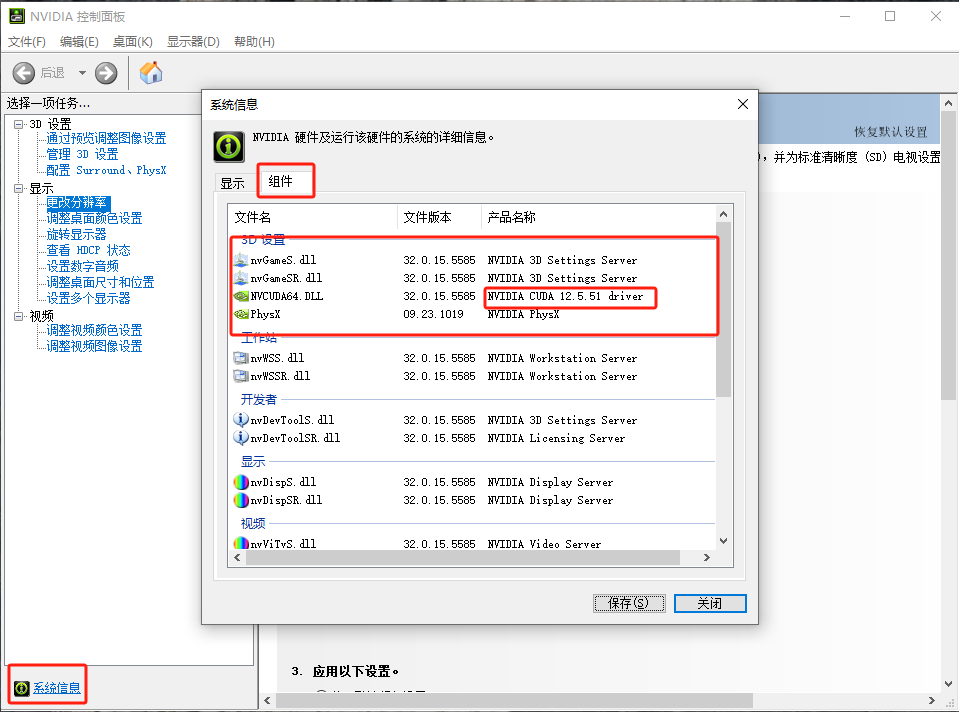
Task: Select 更改分辨率 in task tree
Action: pos(76,202)
